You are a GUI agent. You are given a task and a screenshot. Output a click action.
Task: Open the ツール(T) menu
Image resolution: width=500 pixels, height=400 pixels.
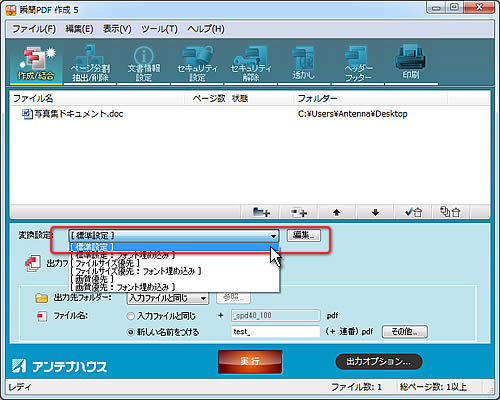pos(159,29)
